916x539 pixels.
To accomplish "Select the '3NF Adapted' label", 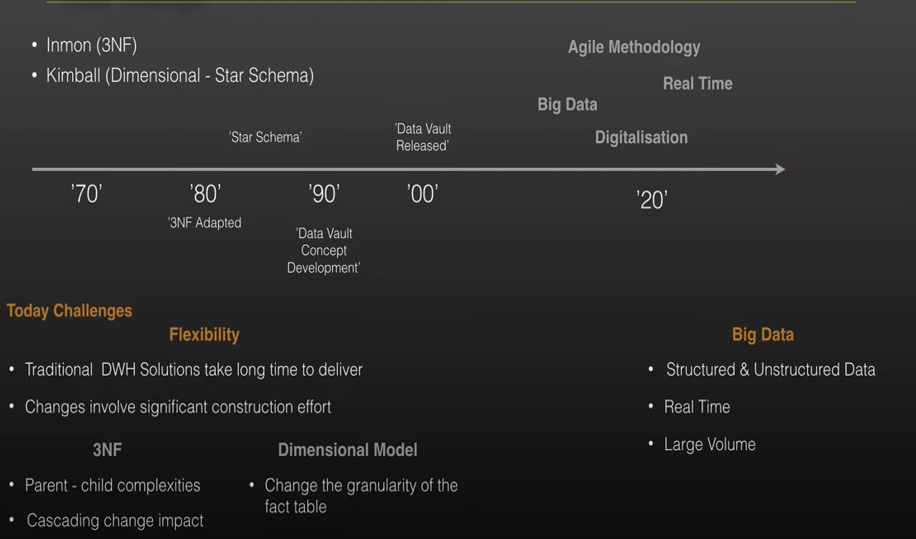I will (204, 222).
